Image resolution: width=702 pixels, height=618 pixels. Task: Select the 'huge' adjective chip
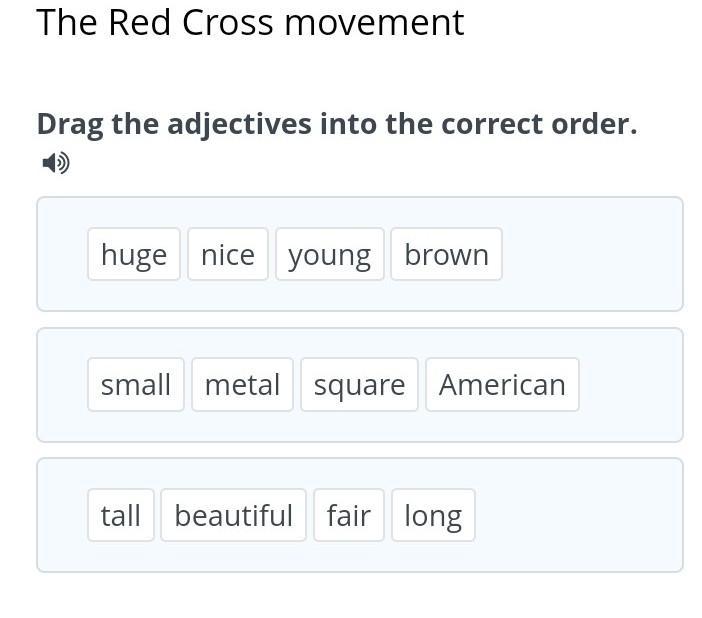(134, 255)
